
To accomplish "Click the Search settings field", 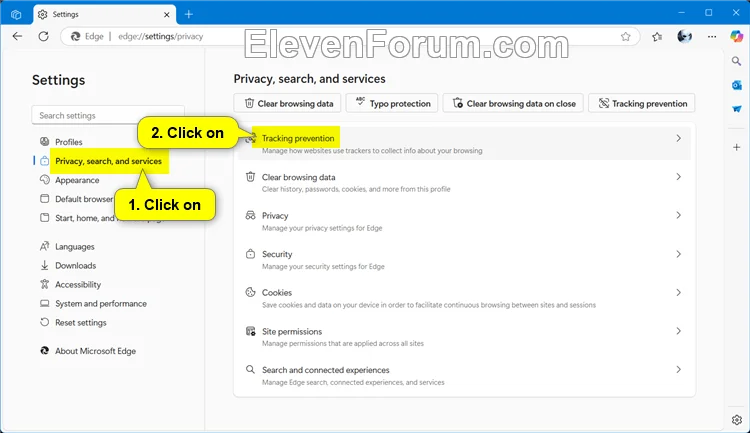I will pyautogui.click(x=108, y=115).
